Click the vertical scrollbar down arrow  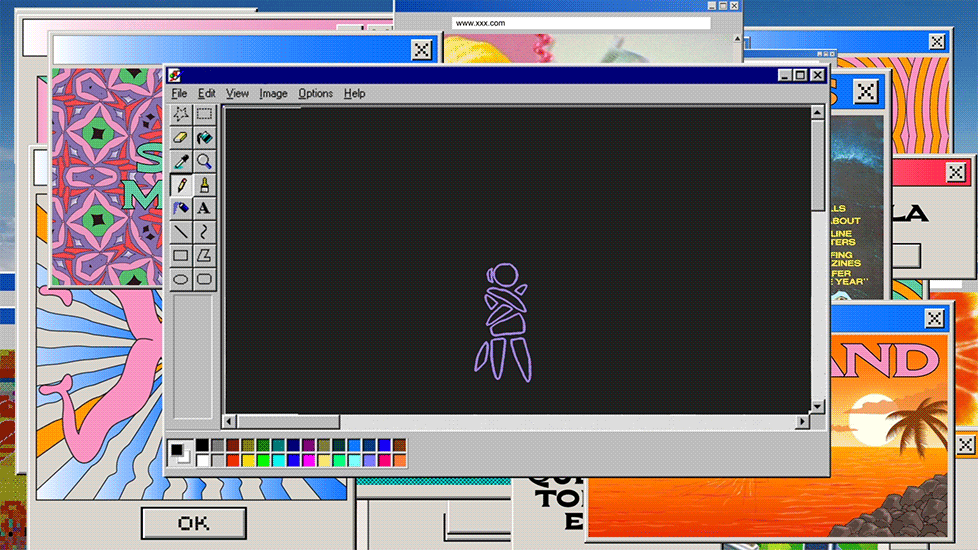pyautogui.click(x=817, y=407)
